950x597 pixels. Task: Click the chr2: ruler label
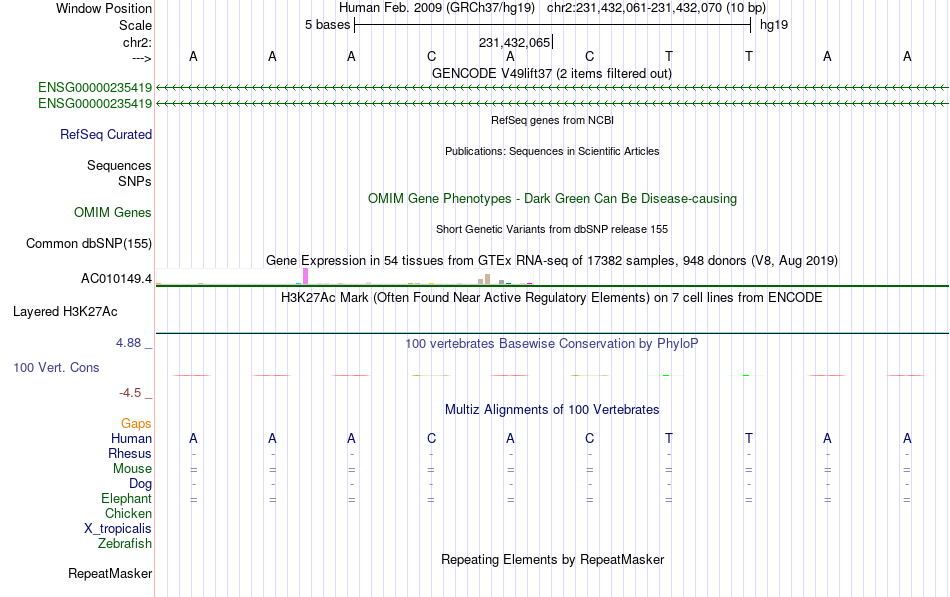(x=137, y=42)
